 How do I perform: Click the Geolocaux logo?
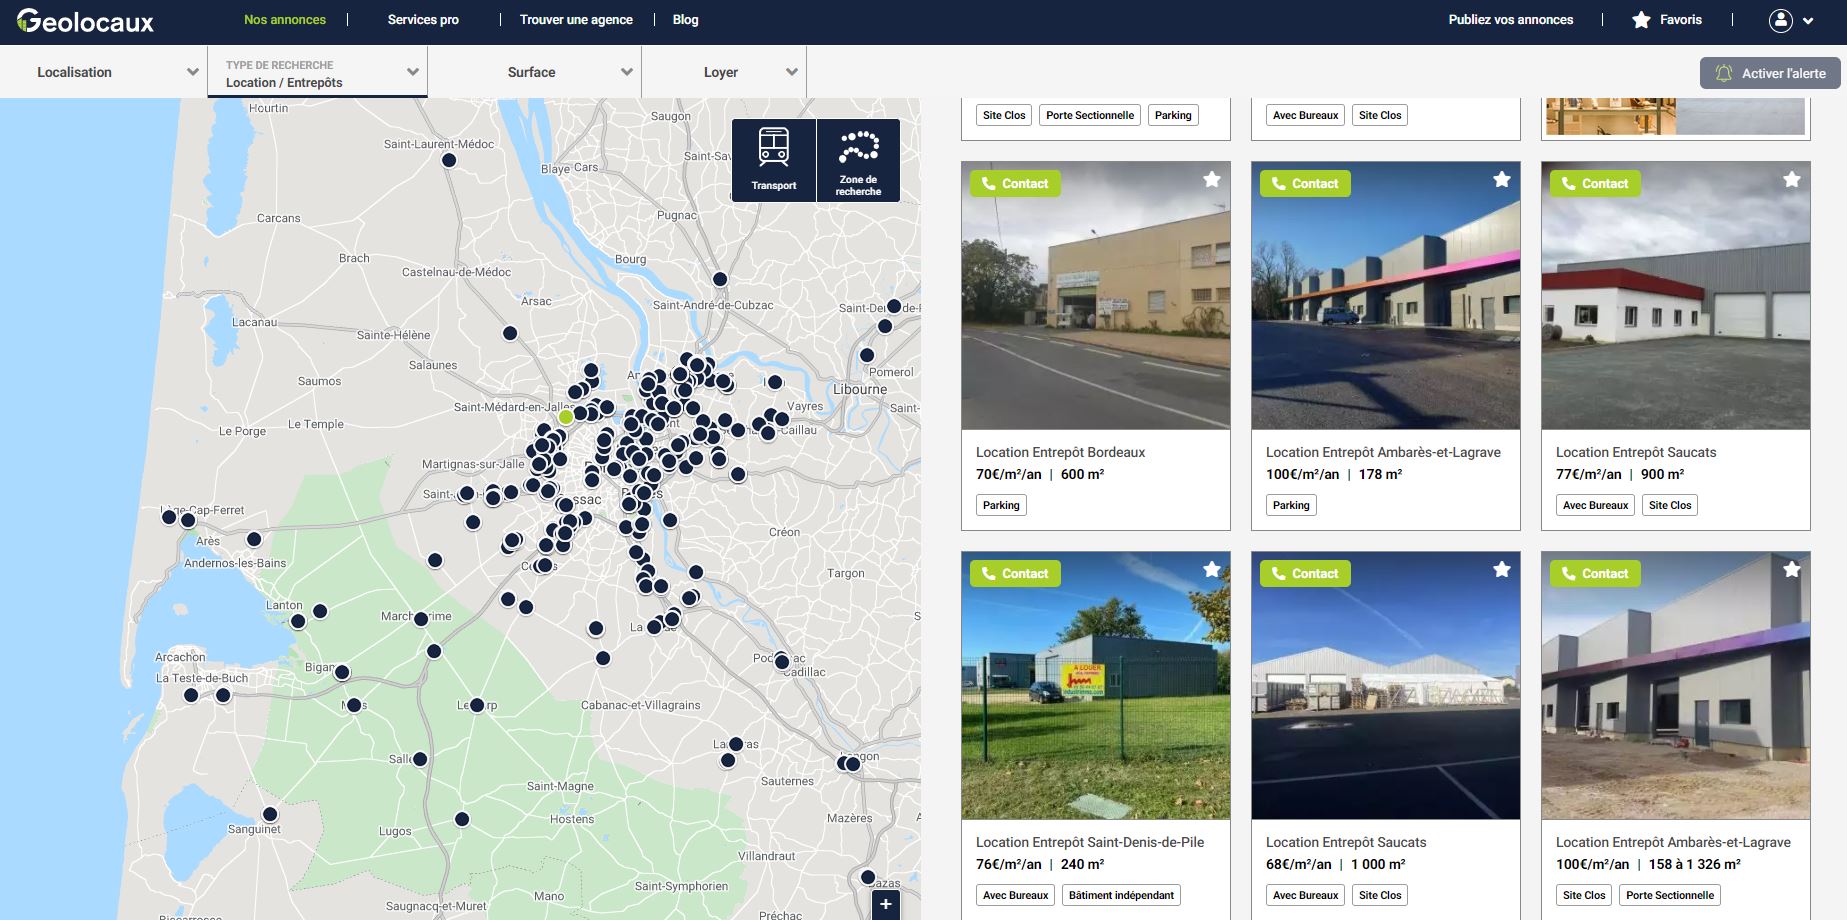85,20
